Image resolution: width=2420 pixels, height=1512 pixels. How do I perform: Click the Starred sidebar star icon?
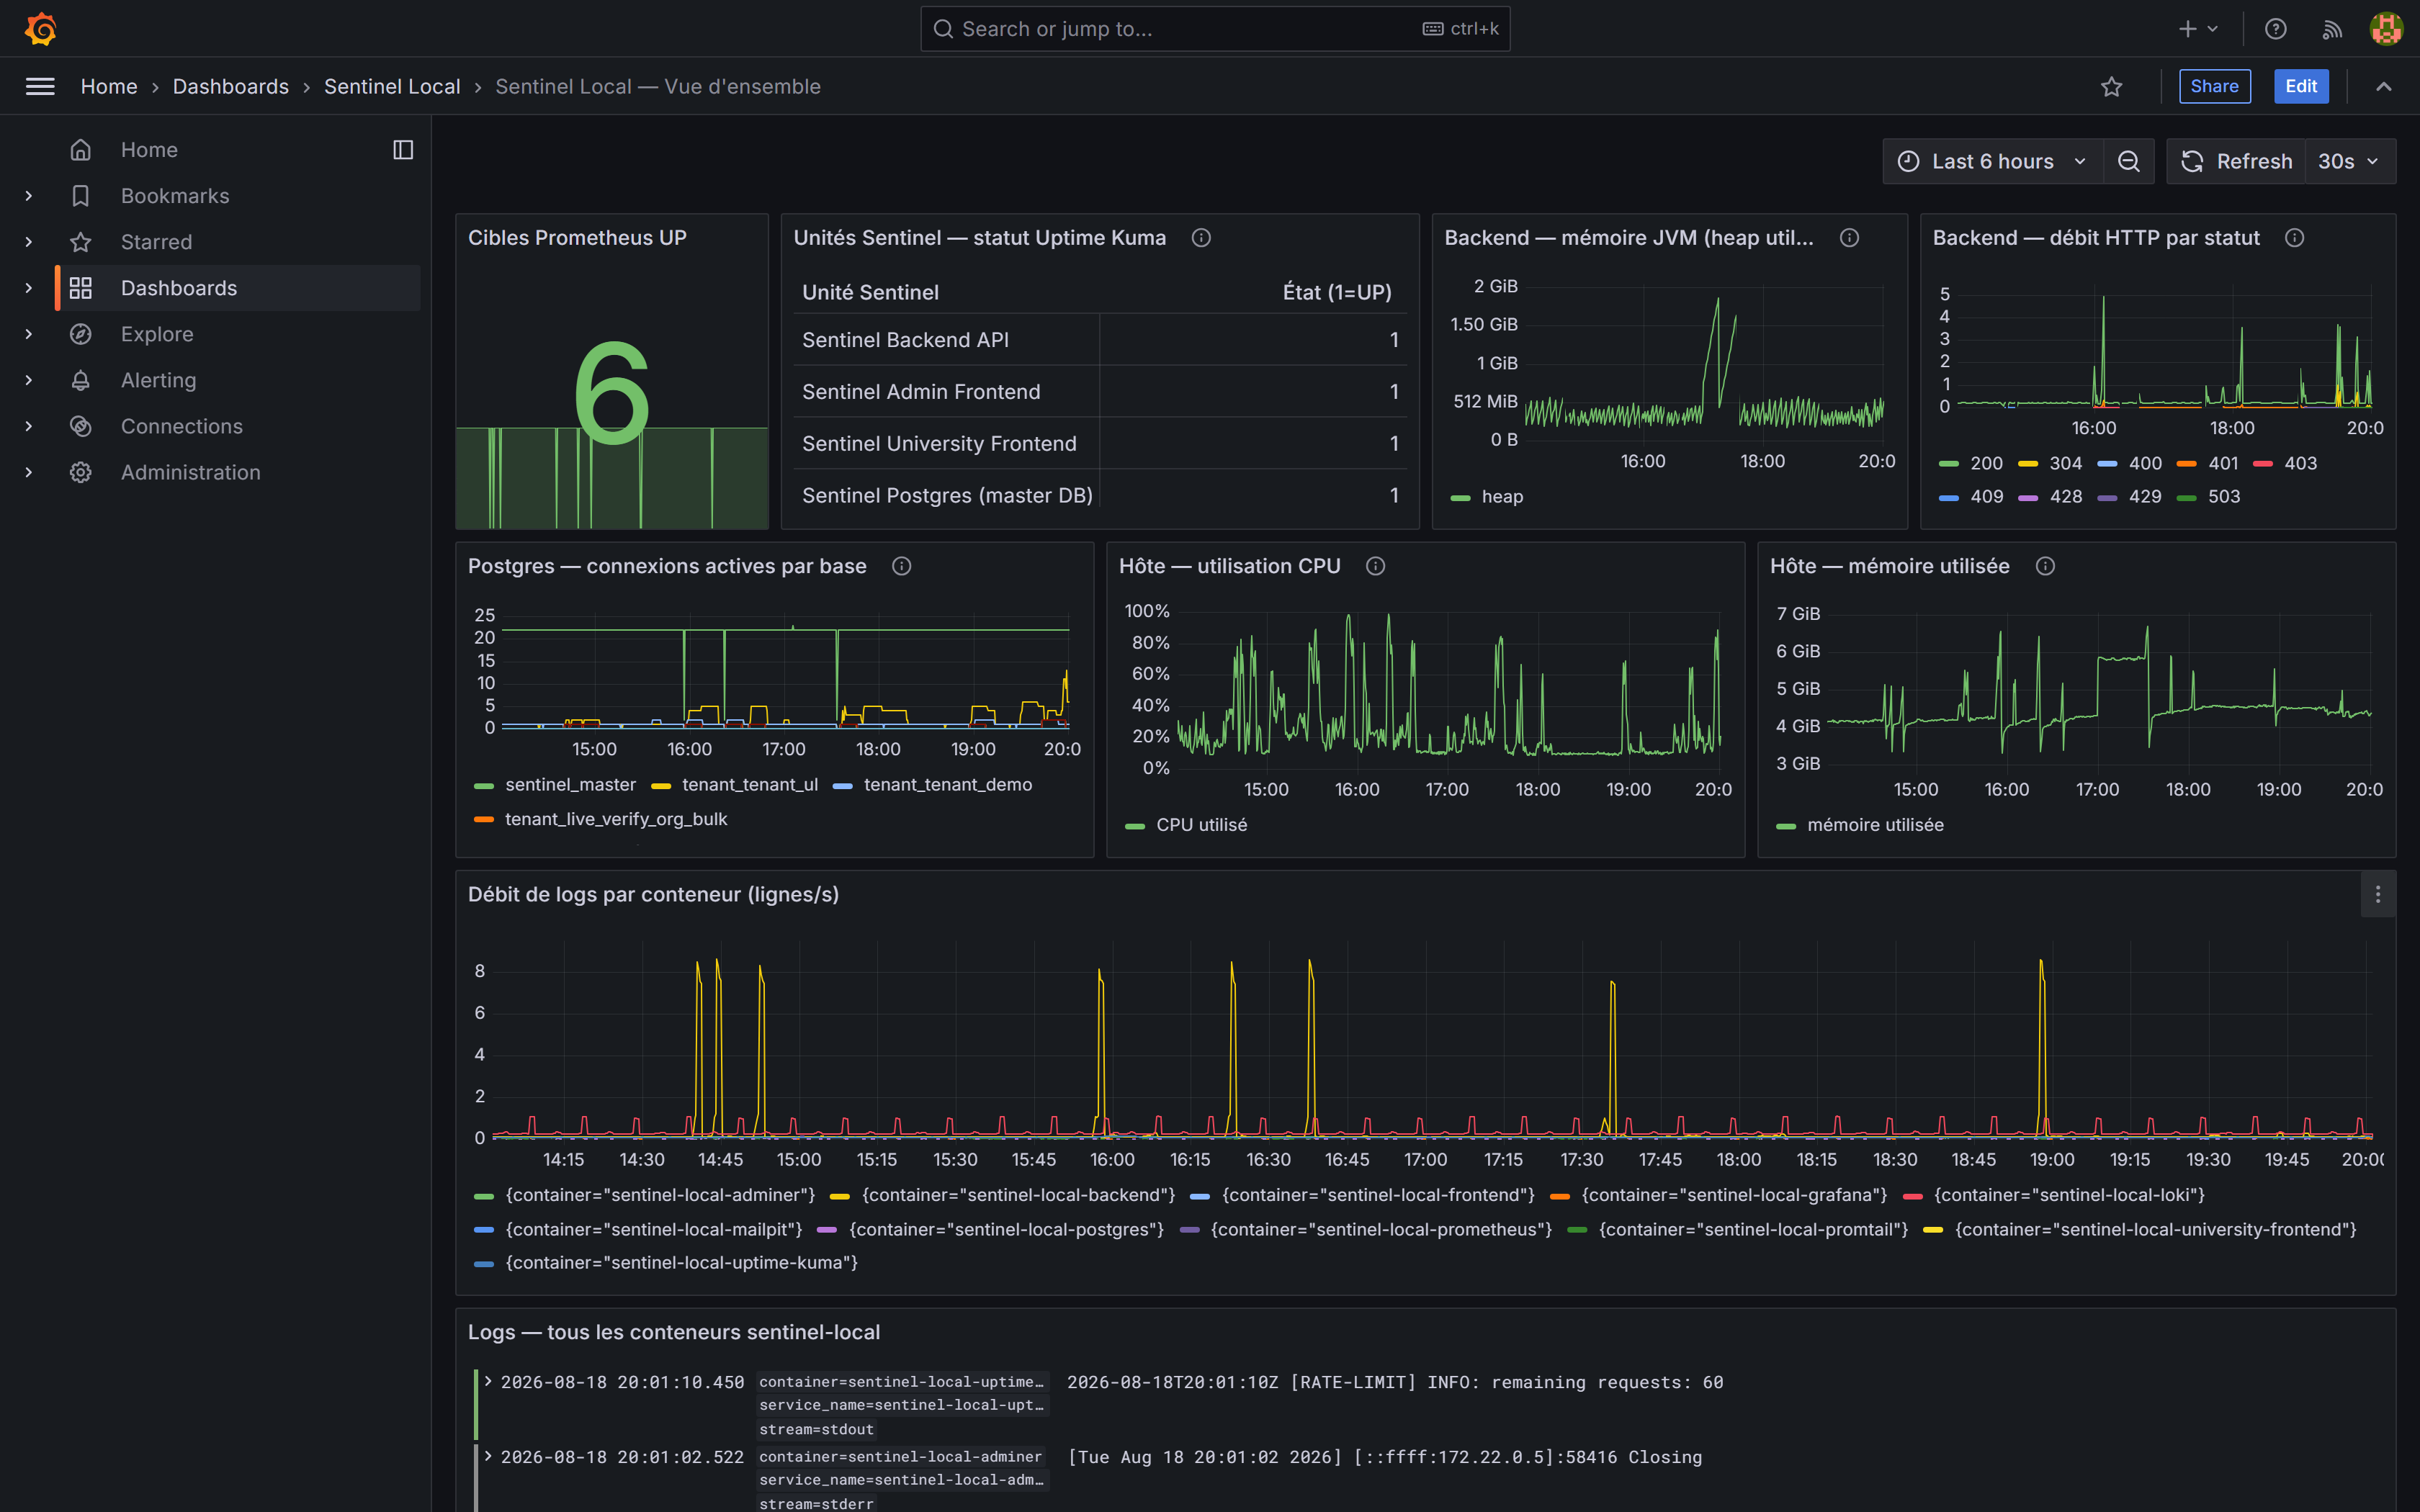point(81,242)
